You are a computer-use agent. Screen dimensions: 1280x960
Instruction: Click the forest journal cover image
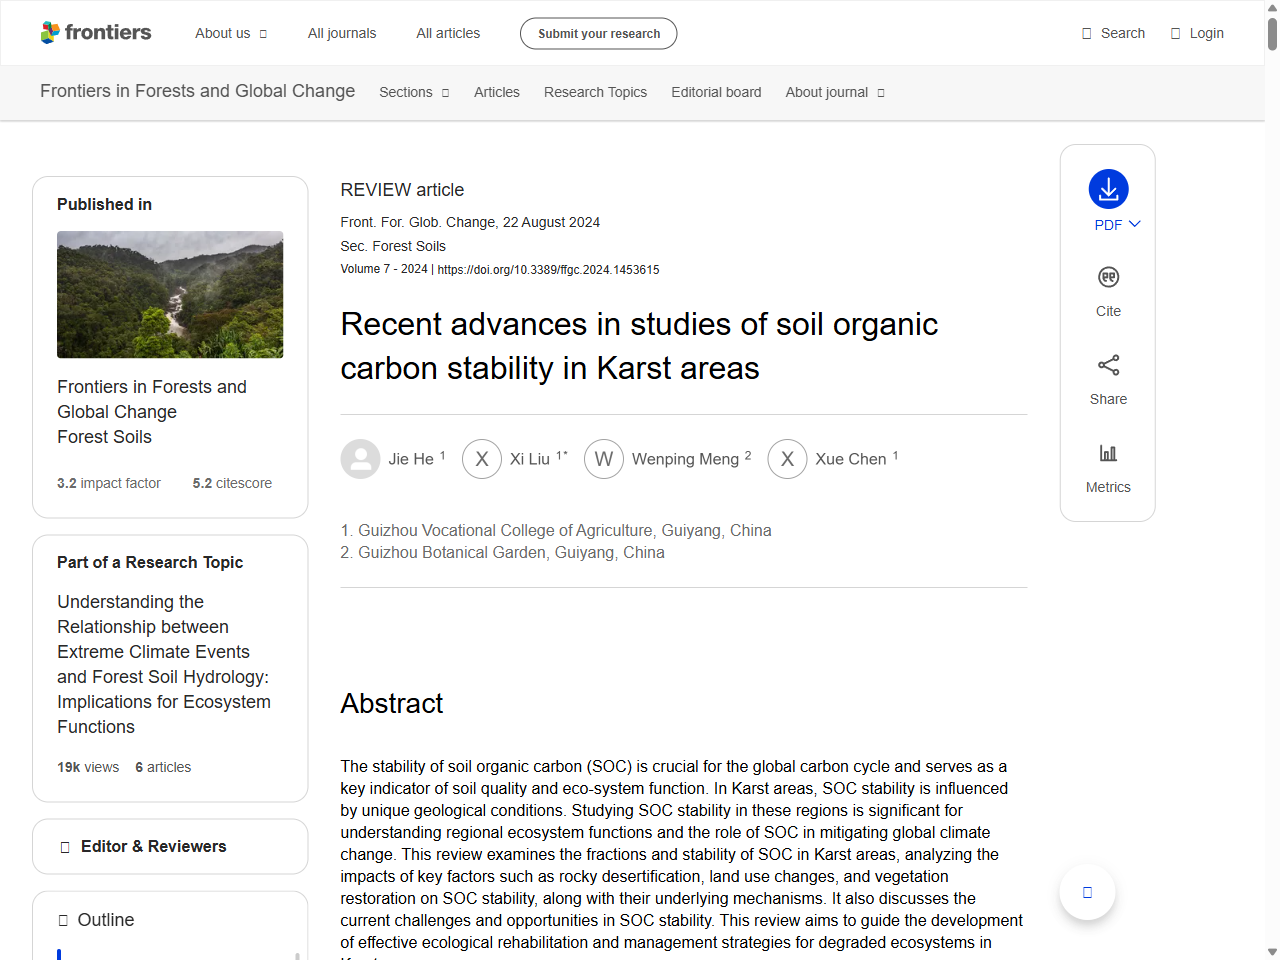170,294
